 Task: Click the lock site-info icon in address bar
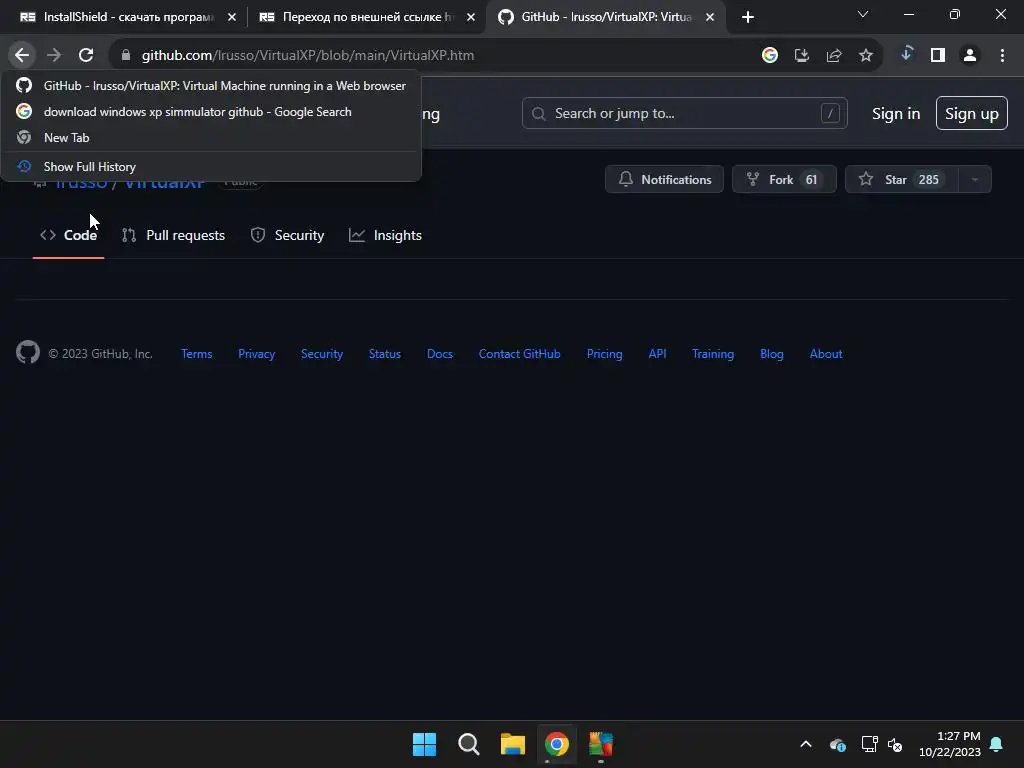pyautogui.click(x=126, y=56)
